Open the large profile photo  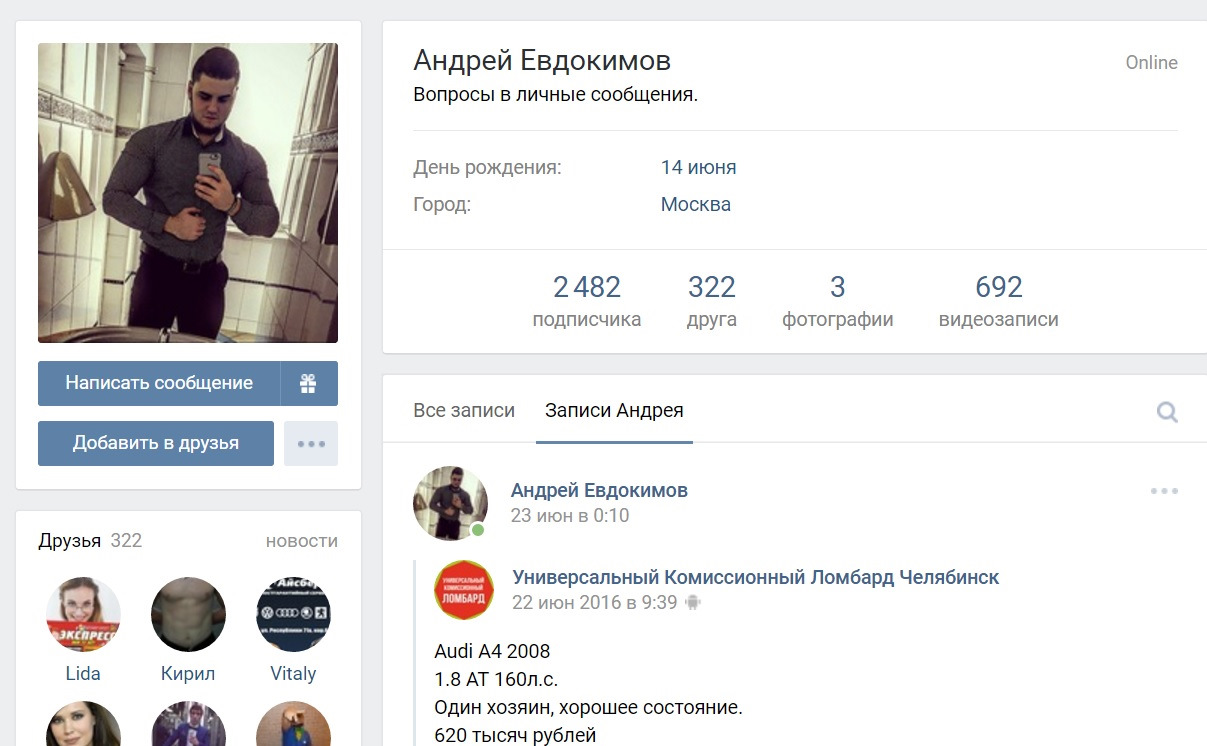pyautogui.click(x=188, y=193)
